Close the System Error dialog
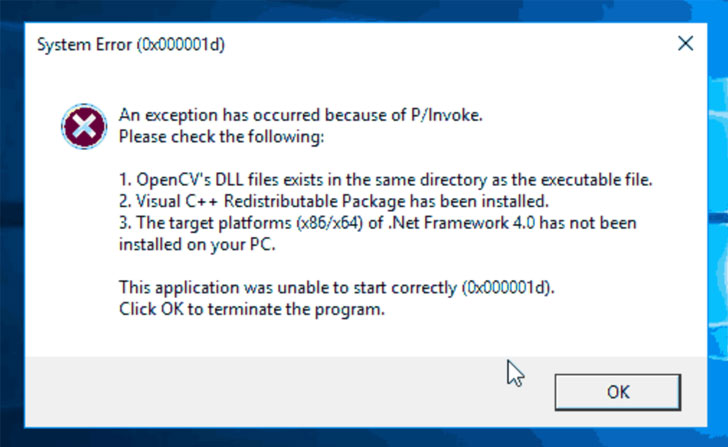This screenshot has width=728, height=447. 685,44
